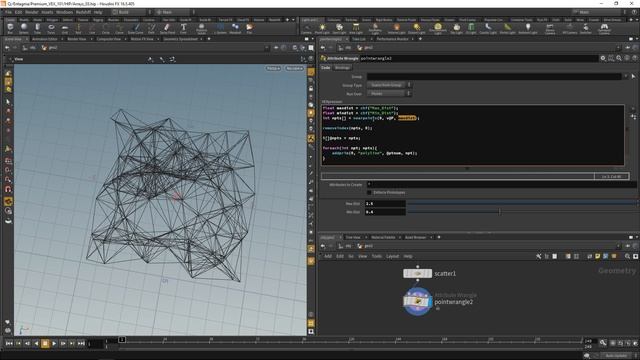Select the Draw Curve shelf tool
This screenshot has width=640, height=360.
[136, 28]
